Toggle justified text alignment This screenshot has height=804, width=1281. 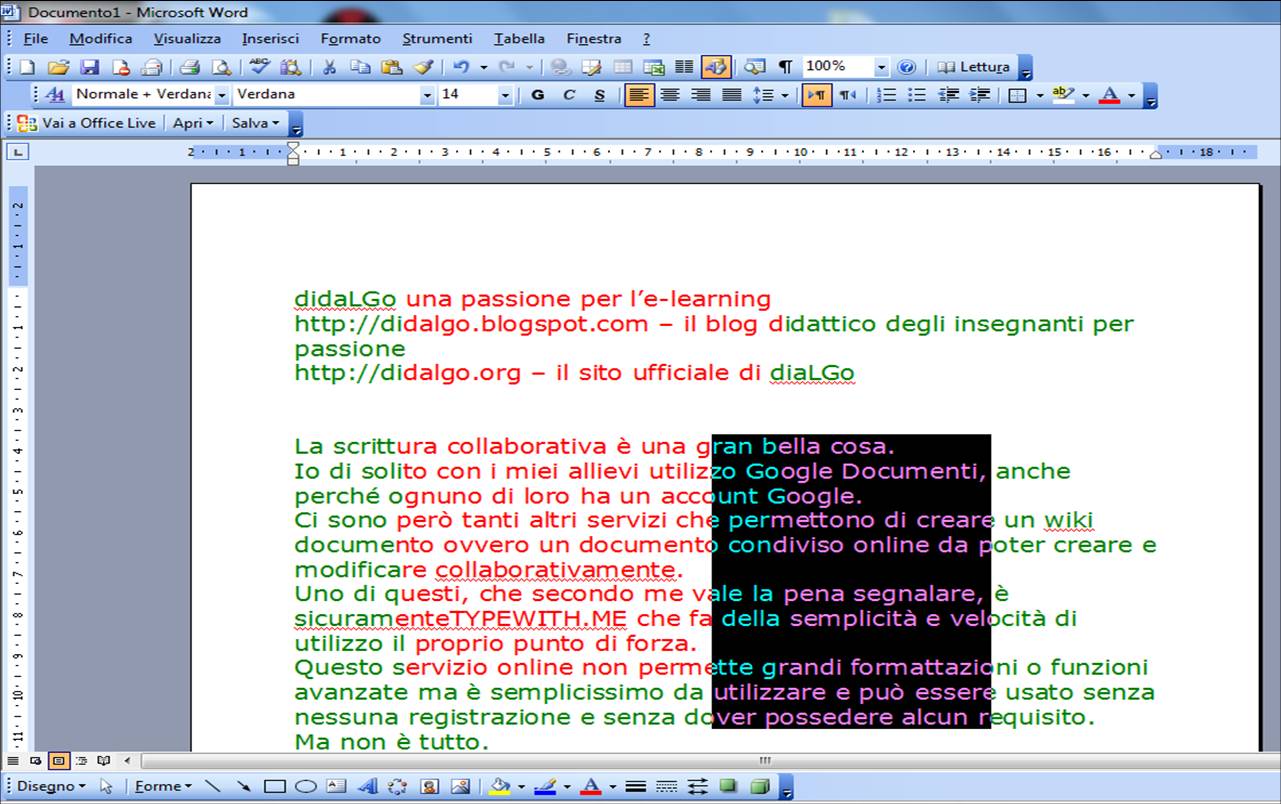pyautogui.click(x=732, y=95)
